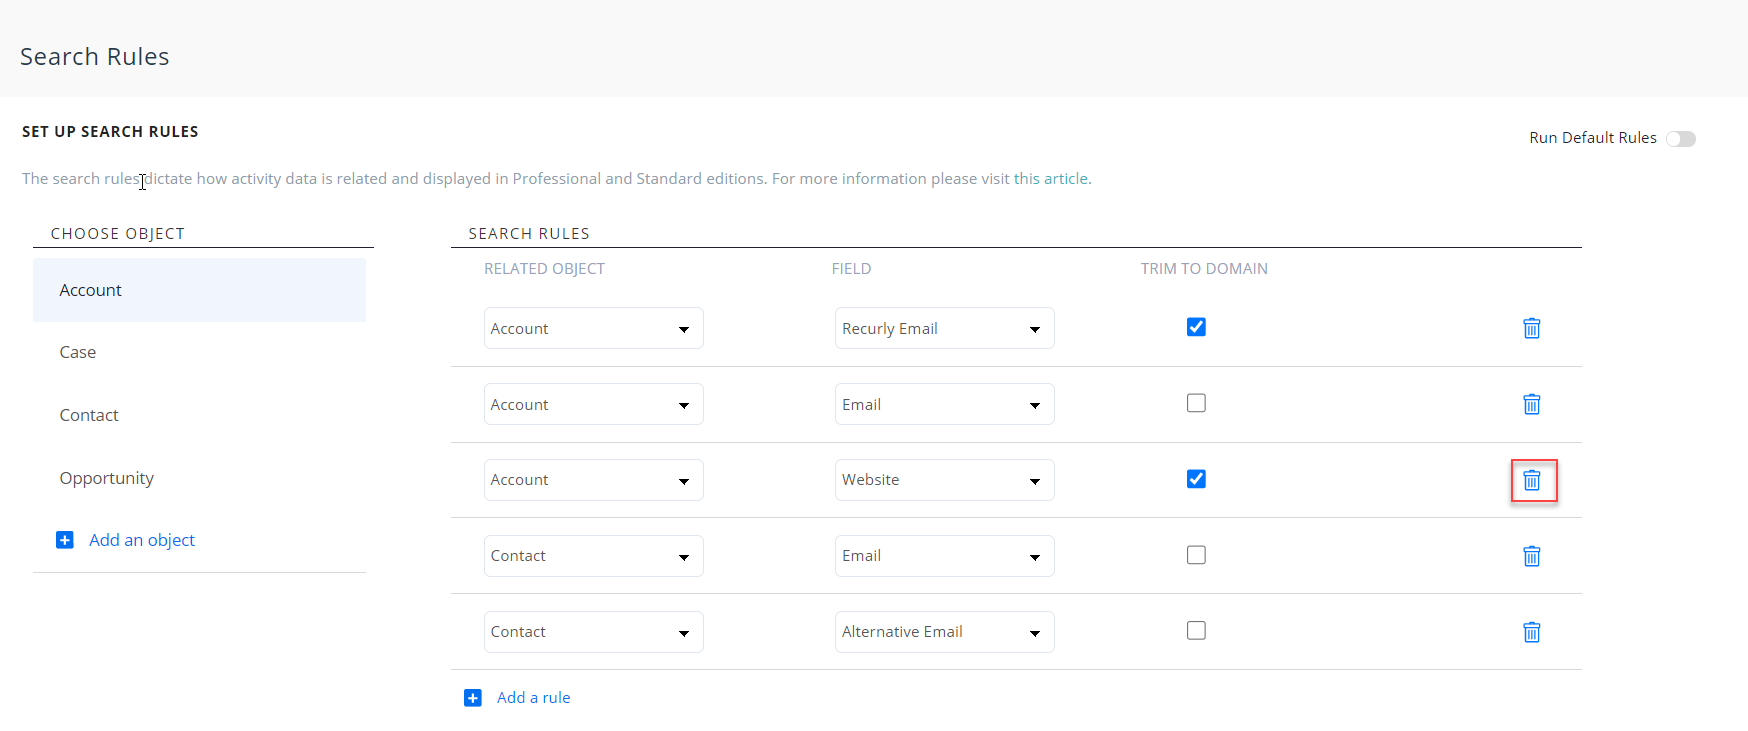This screenshot has height=731, width=1748.
Task: Open the Recurly Email field dropdown
Action: 944,328
